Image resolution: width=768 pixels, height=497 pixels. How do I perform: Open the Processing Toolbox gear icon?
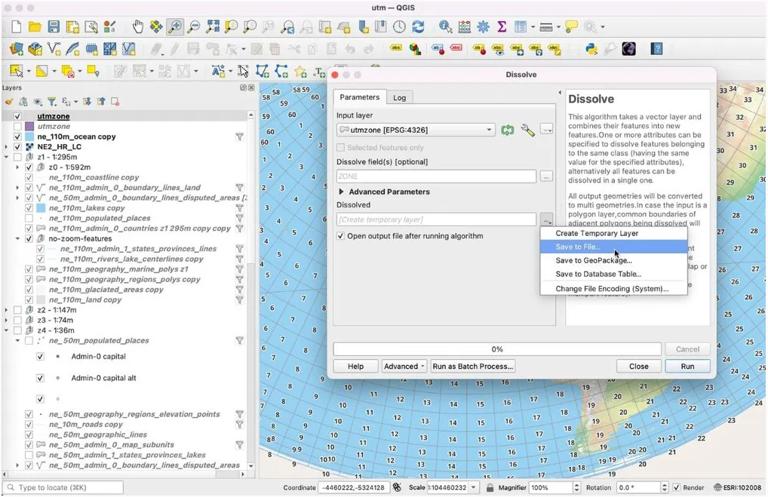coord(483,26)
